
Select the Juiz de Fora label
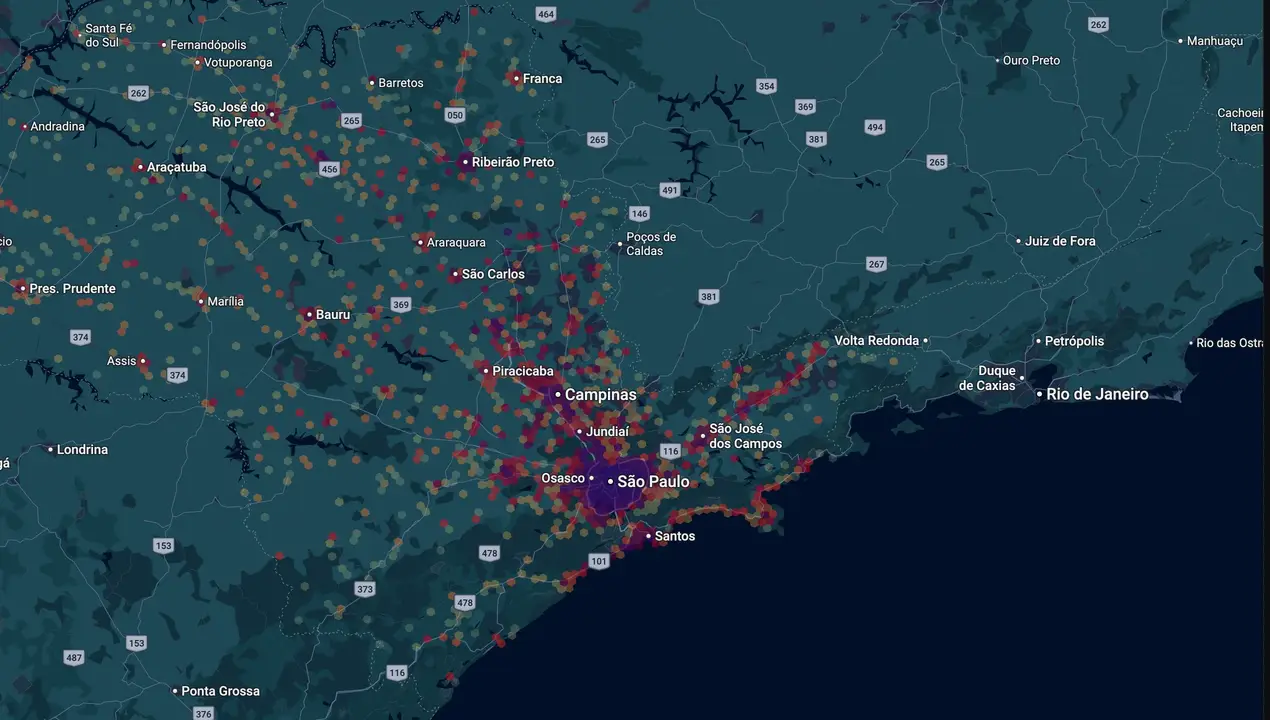coord(1061,241)
